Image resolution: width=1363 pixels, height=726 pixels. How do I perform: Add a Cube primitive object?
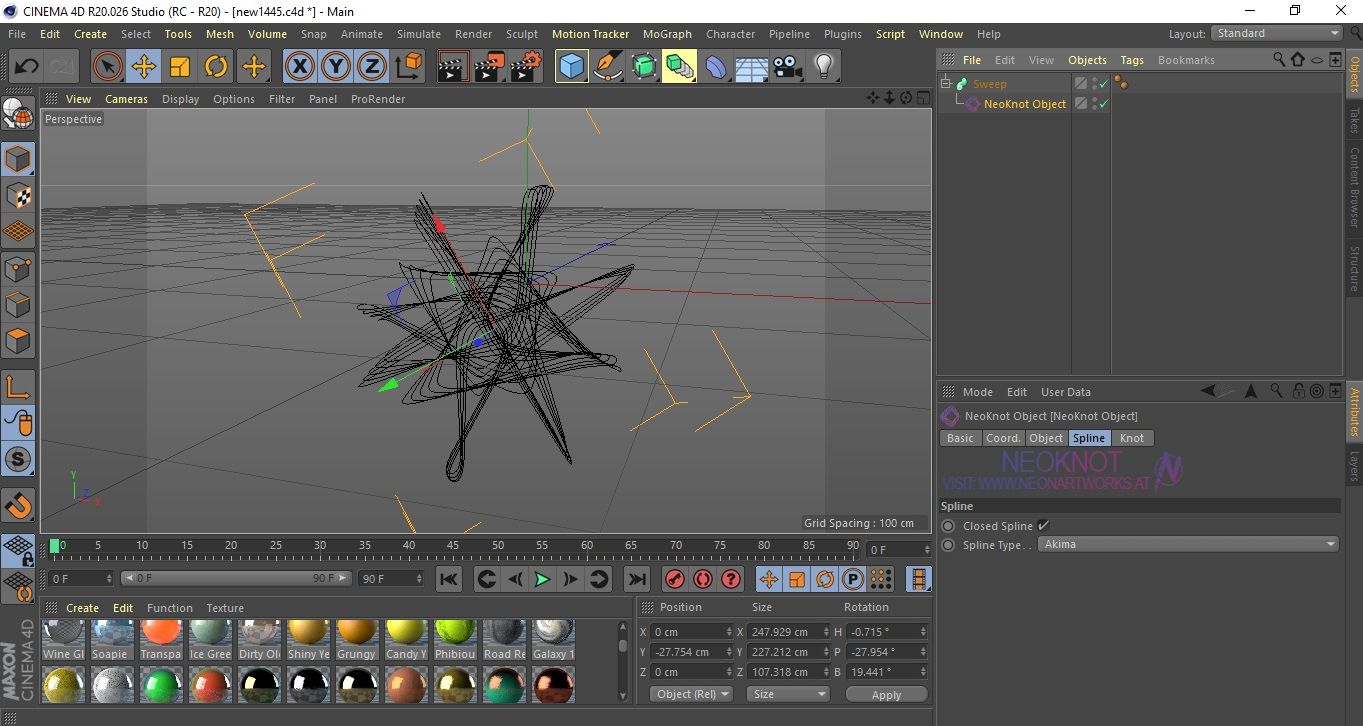coord(571,67)
